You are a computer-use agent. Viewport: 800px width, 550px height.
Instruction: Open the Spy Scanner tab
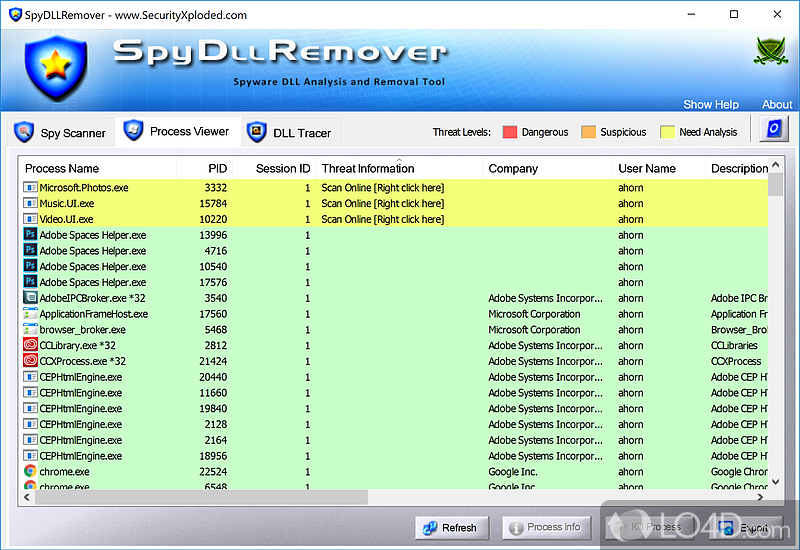[60, 133]
